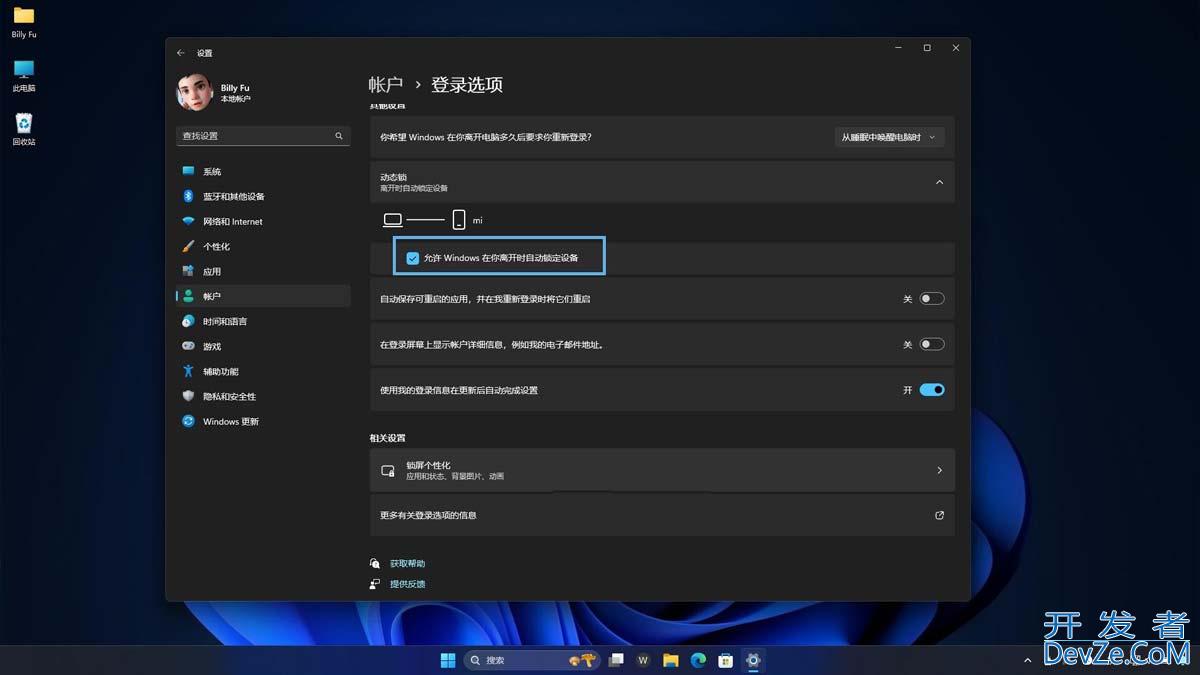
Task: Click the laptop icon in 动态锁 pairing
Action: pos(393,220)
